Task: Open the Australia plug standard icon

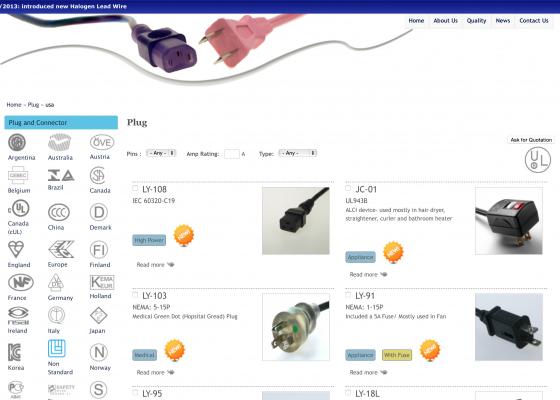Action: pyautogui.click(x=60, y=142)
